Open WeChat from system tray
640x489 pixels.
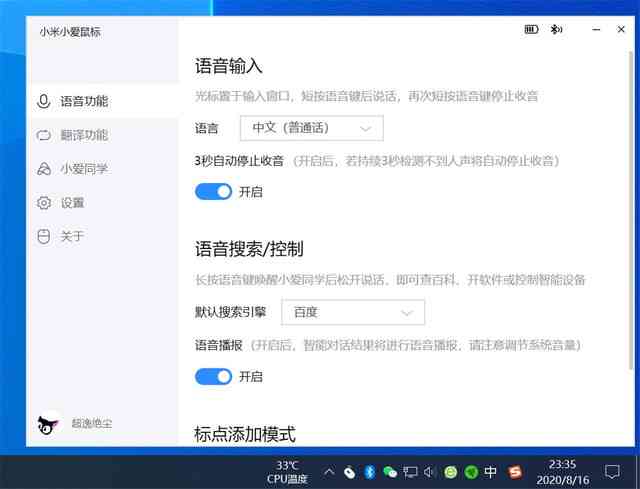(390, 472)
